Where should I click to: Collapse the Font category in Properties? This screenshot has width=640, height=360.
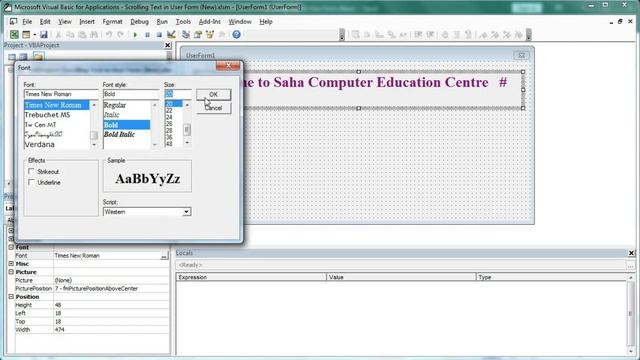point(11,247)
